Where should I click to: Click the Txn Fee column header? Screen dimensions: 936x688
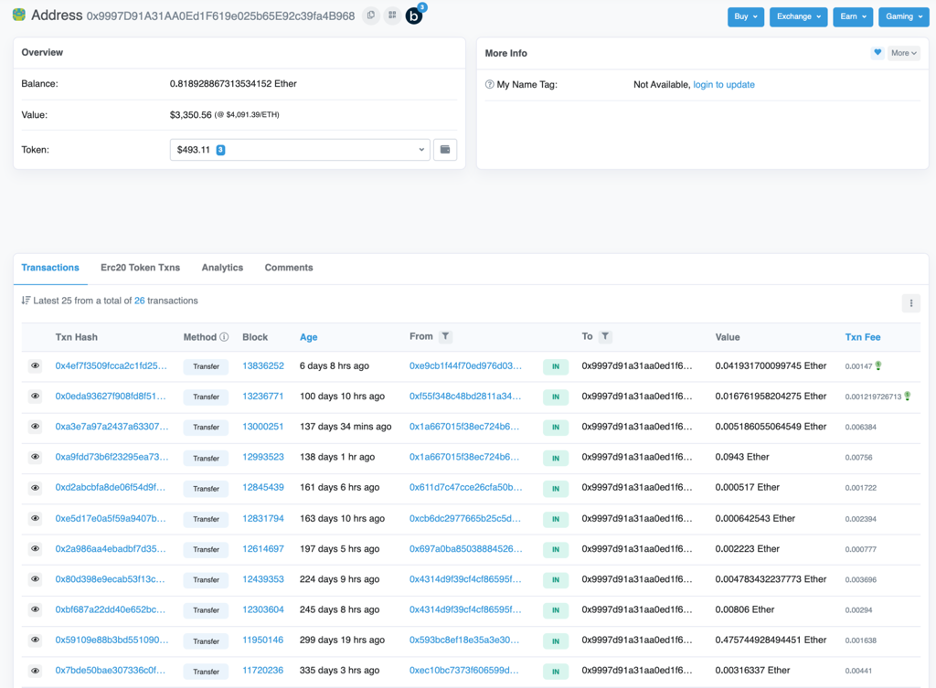863,337
